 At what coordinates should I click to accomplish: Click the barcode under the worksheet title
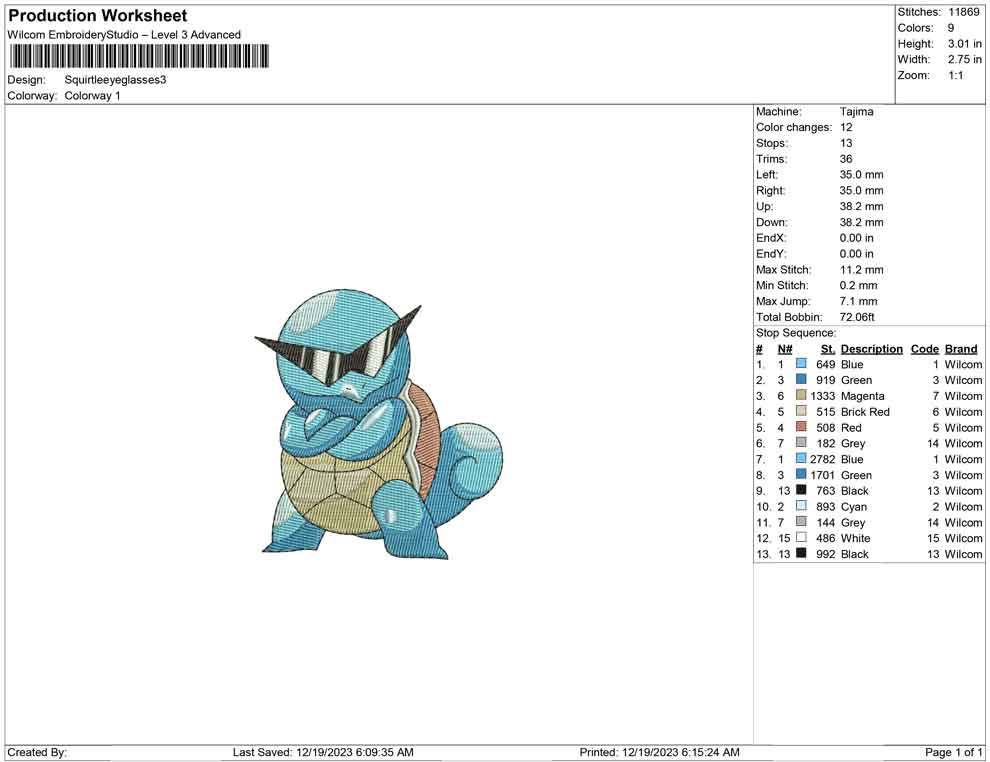tap(139, 56)
